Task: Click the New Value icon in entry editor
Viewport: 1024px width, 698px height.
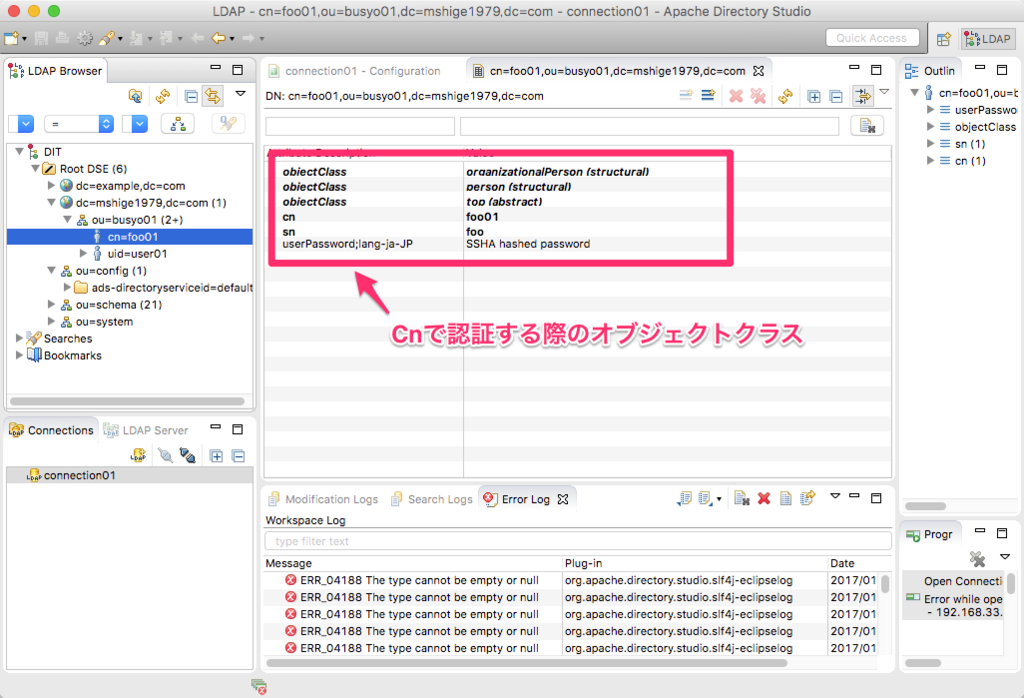Action: [x=708, y=96]
